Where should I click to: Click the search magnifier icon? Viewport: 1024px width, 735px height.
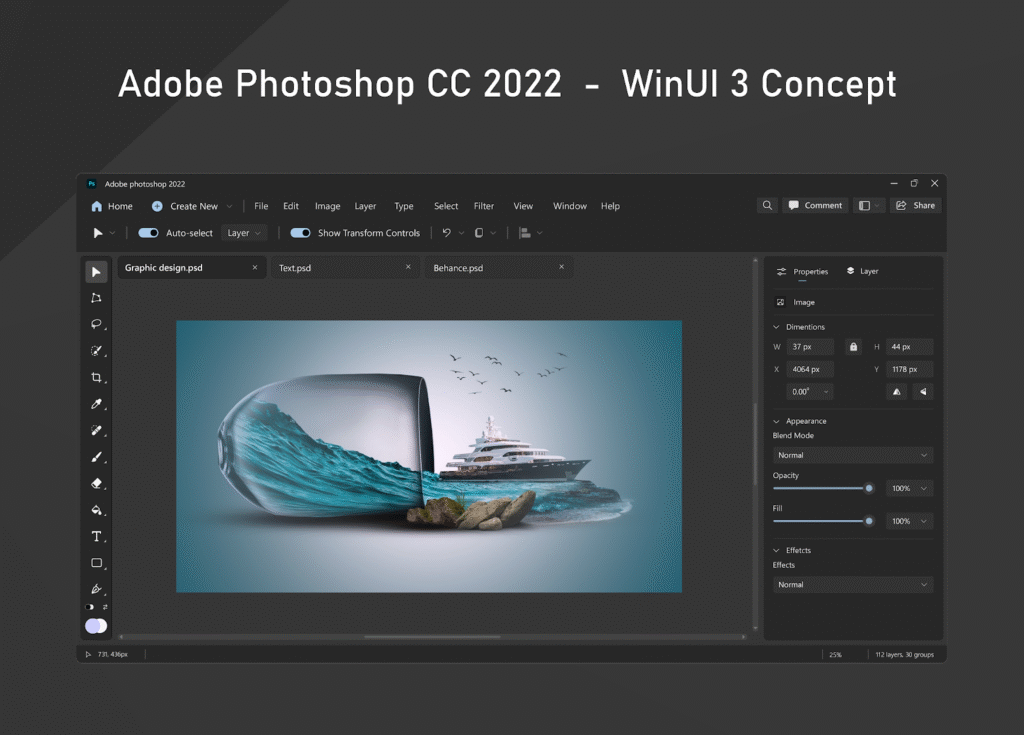pos(767,205)
